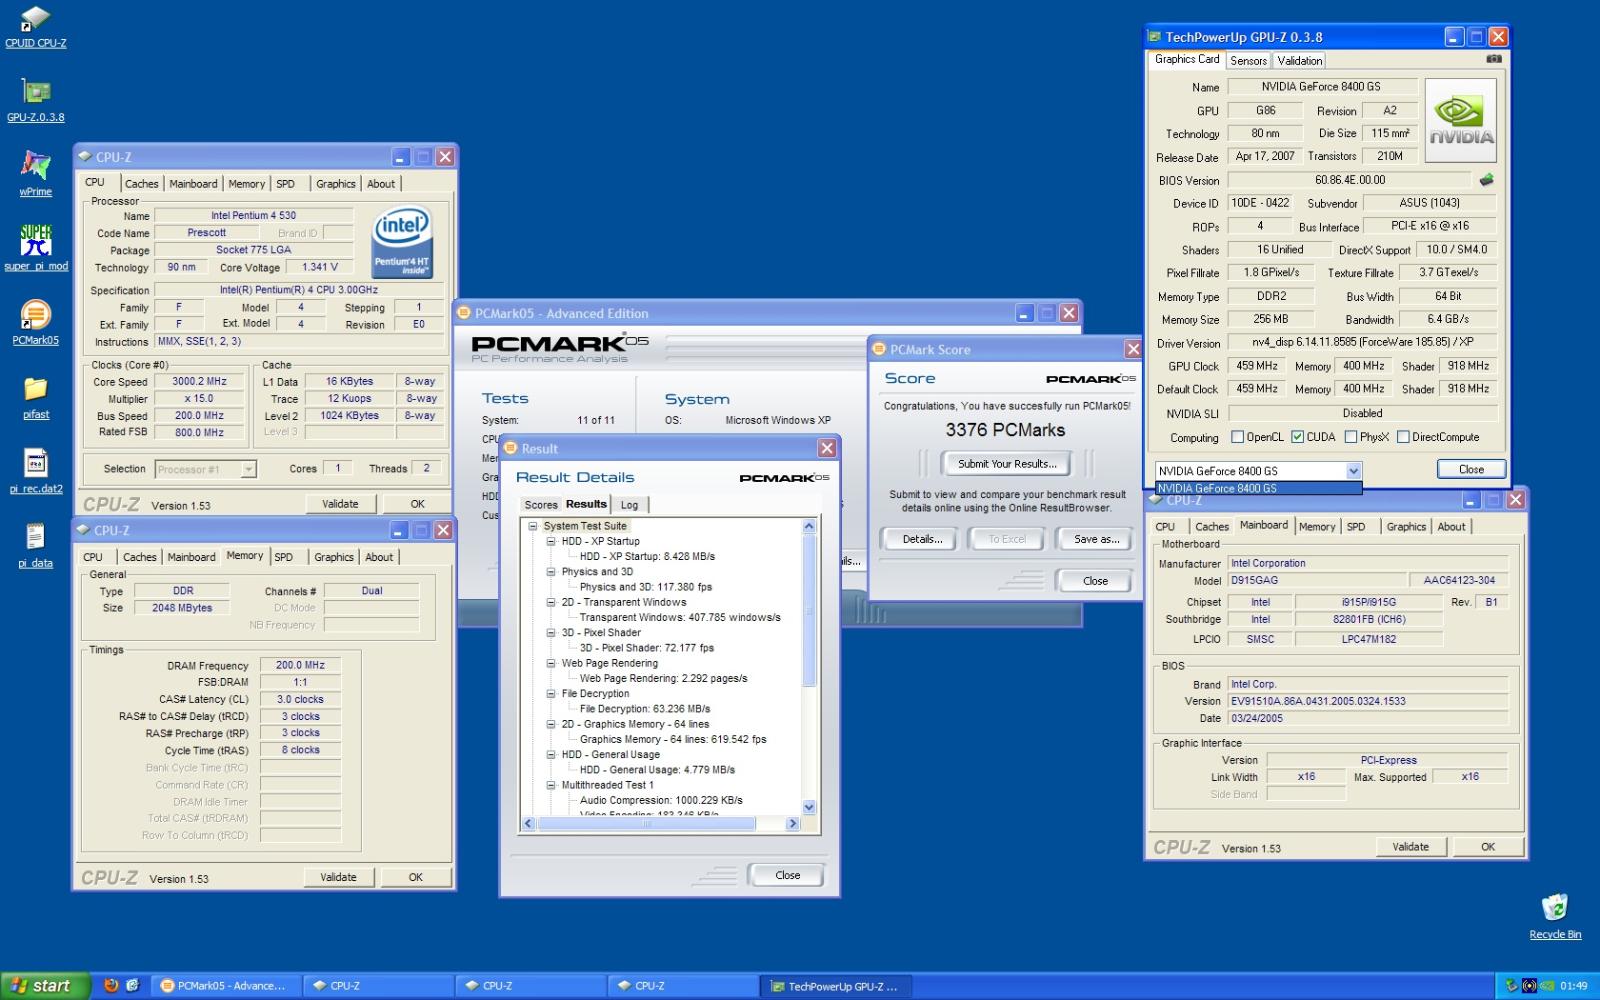Viewport: 1600px width, 1000px height.
Task: Click Close button in GPU-Z window
Action: point(1471,469)
